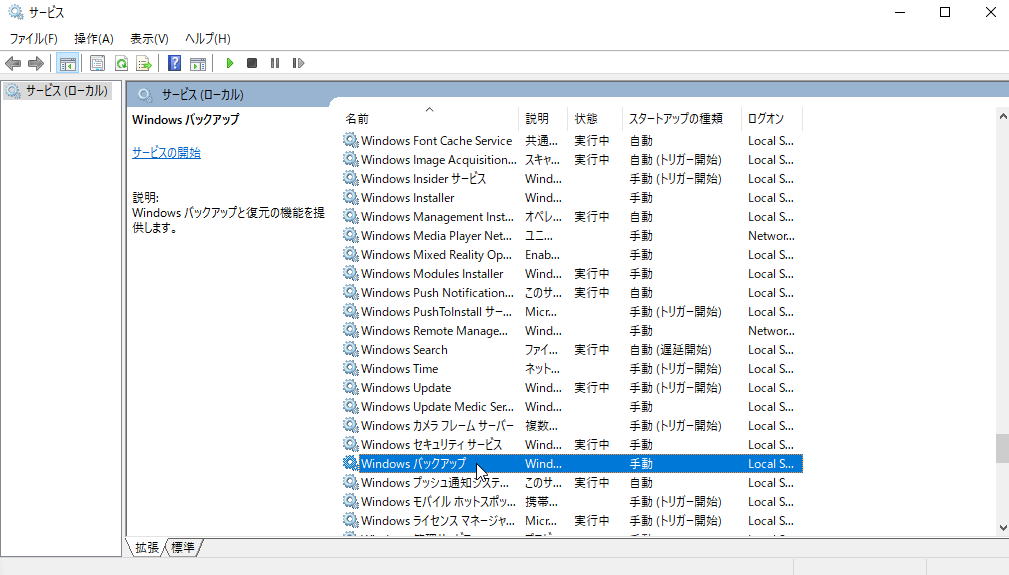This screenshot has width=1009, height=575.
Task: Click ネット... description of Windows Time
Action: [x=542, y=369]
